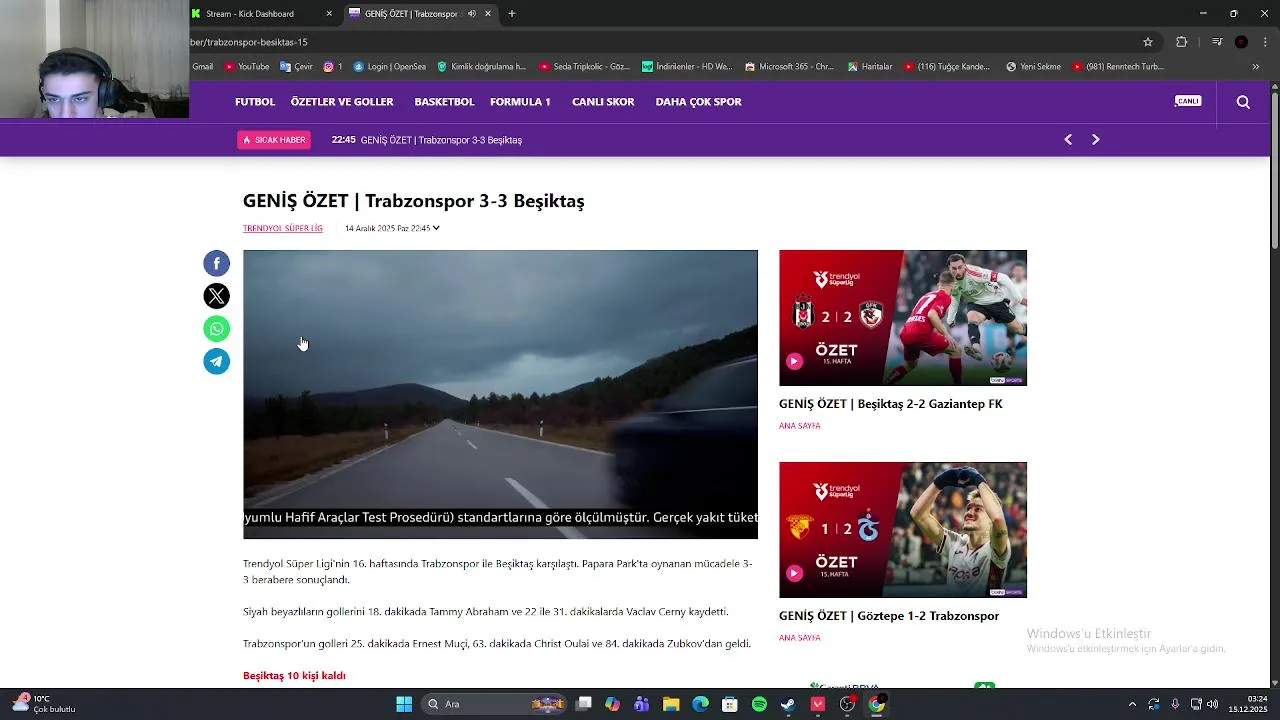Open File Explorer from taskbar

click(671, 704)
